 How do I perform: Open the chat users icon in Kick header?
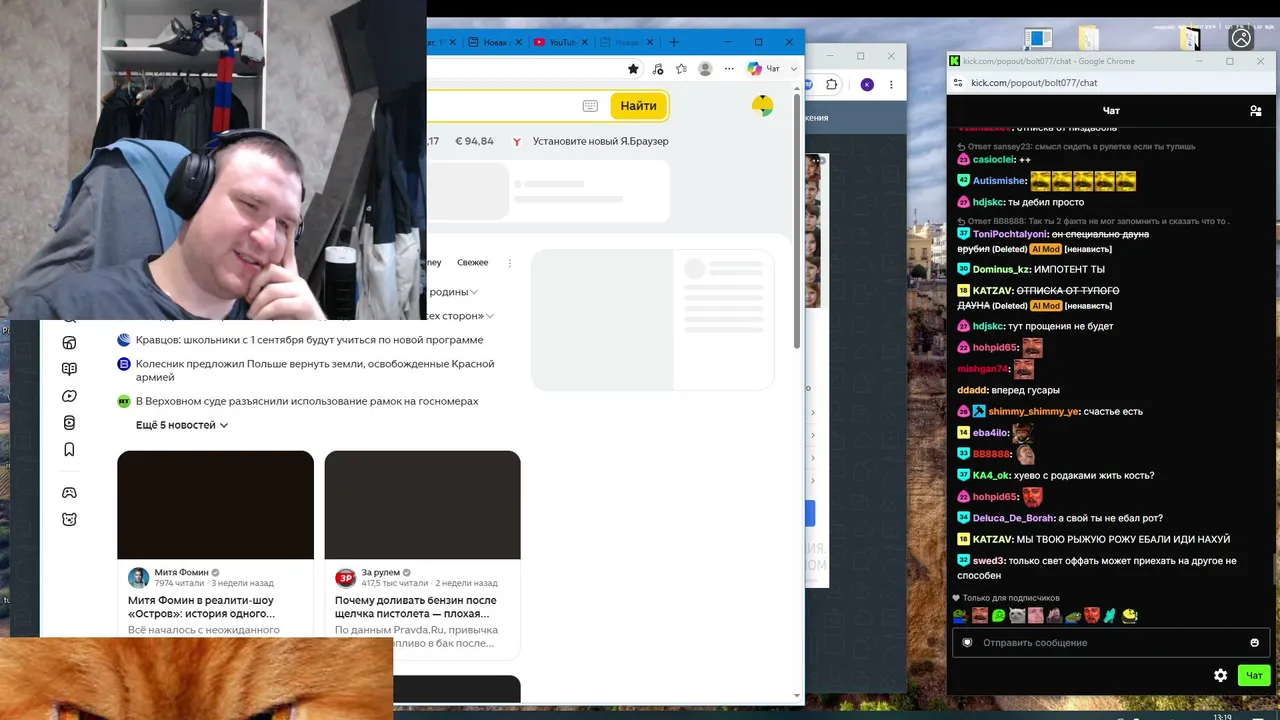pyautogui.click(x=1256, y=111)
